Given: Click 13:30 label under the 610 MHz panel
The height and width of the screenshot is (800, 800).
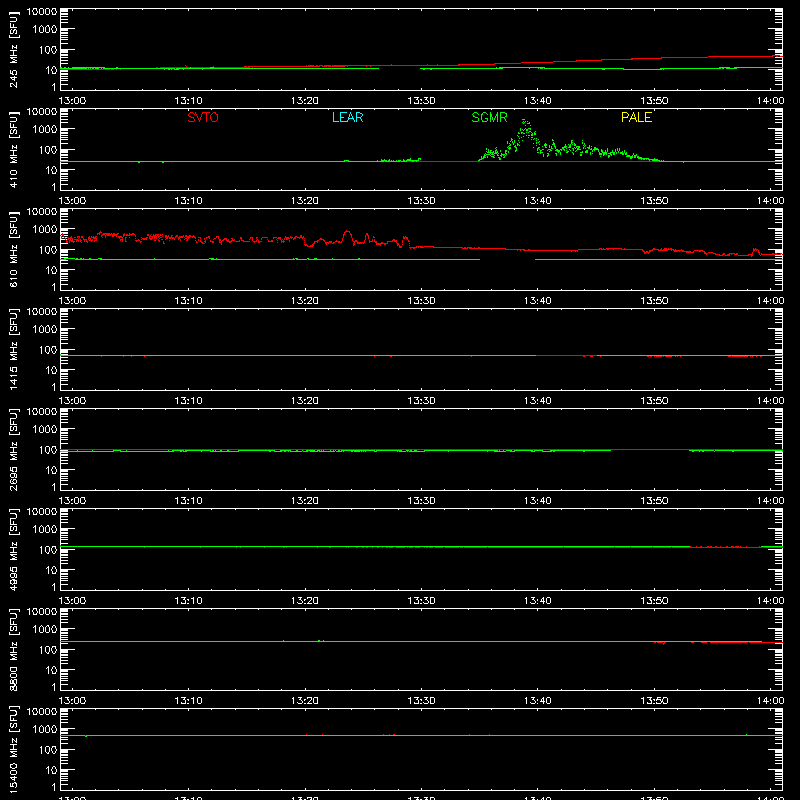Looking at the screenshot, I should [421, 301].
